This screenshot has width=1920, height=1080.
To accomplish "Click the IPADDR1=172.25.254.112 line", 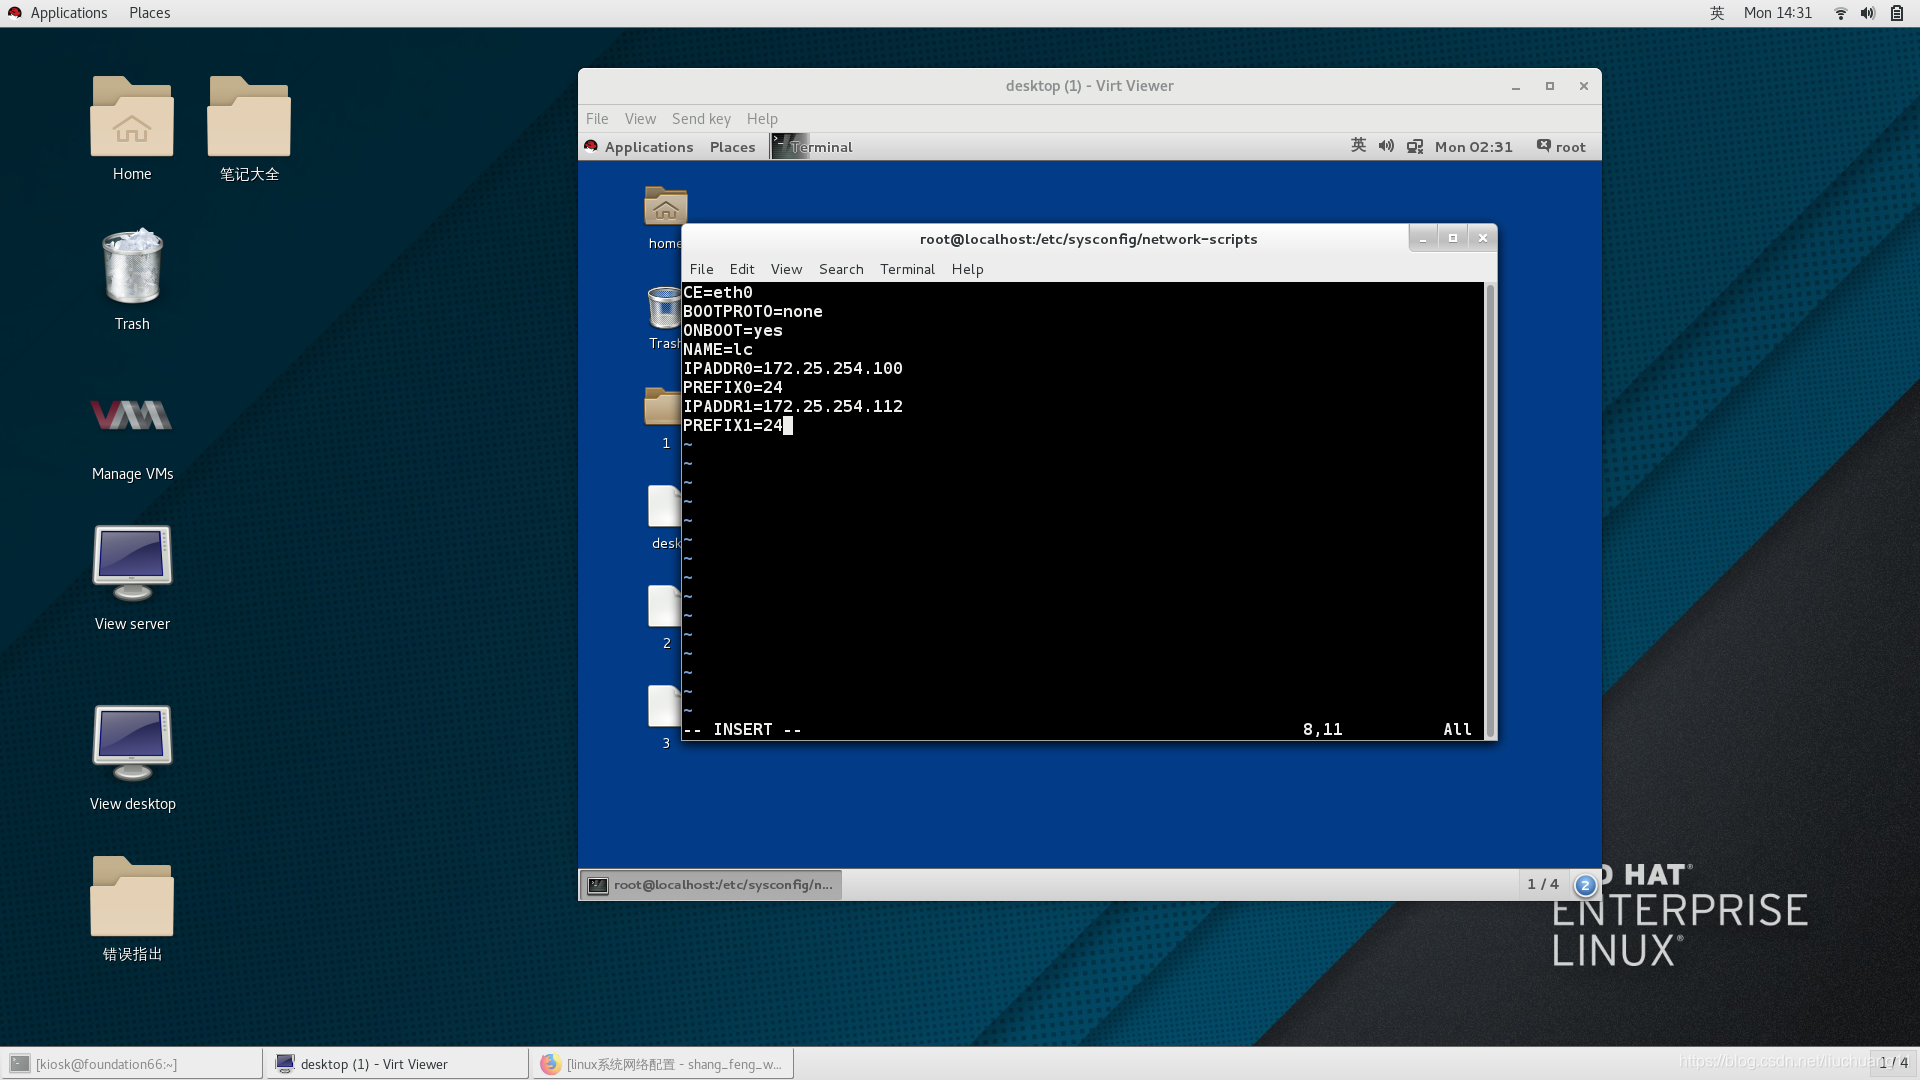I will [793, 406].
